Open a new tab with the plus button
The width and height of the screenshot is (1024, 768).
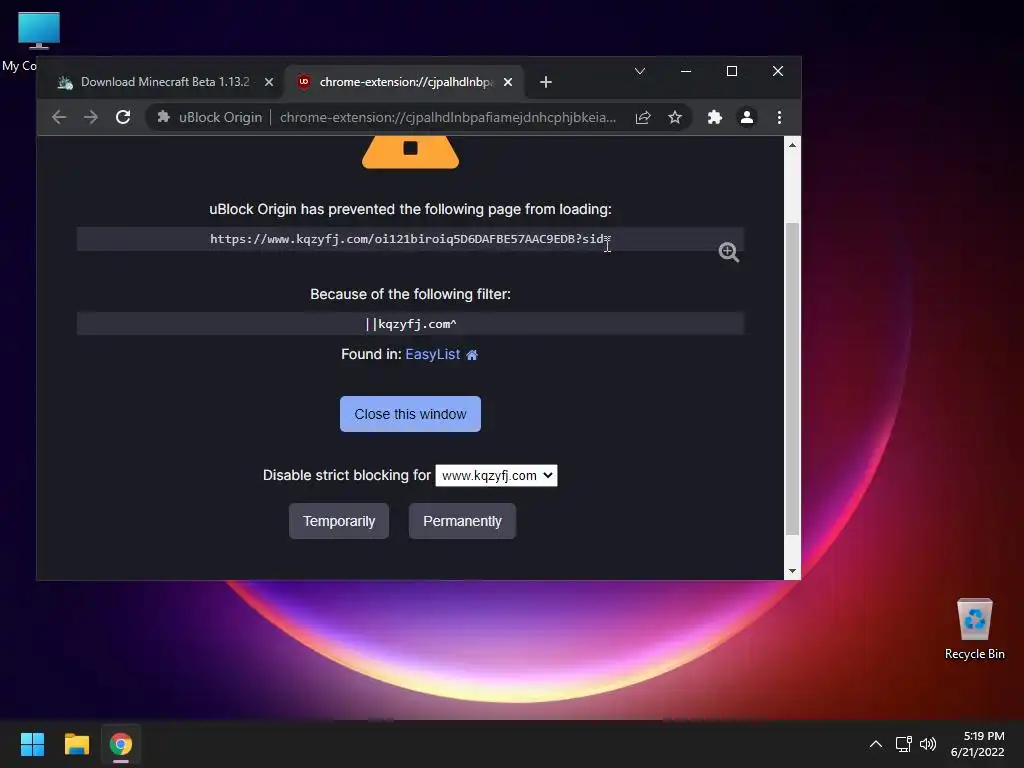546,82
